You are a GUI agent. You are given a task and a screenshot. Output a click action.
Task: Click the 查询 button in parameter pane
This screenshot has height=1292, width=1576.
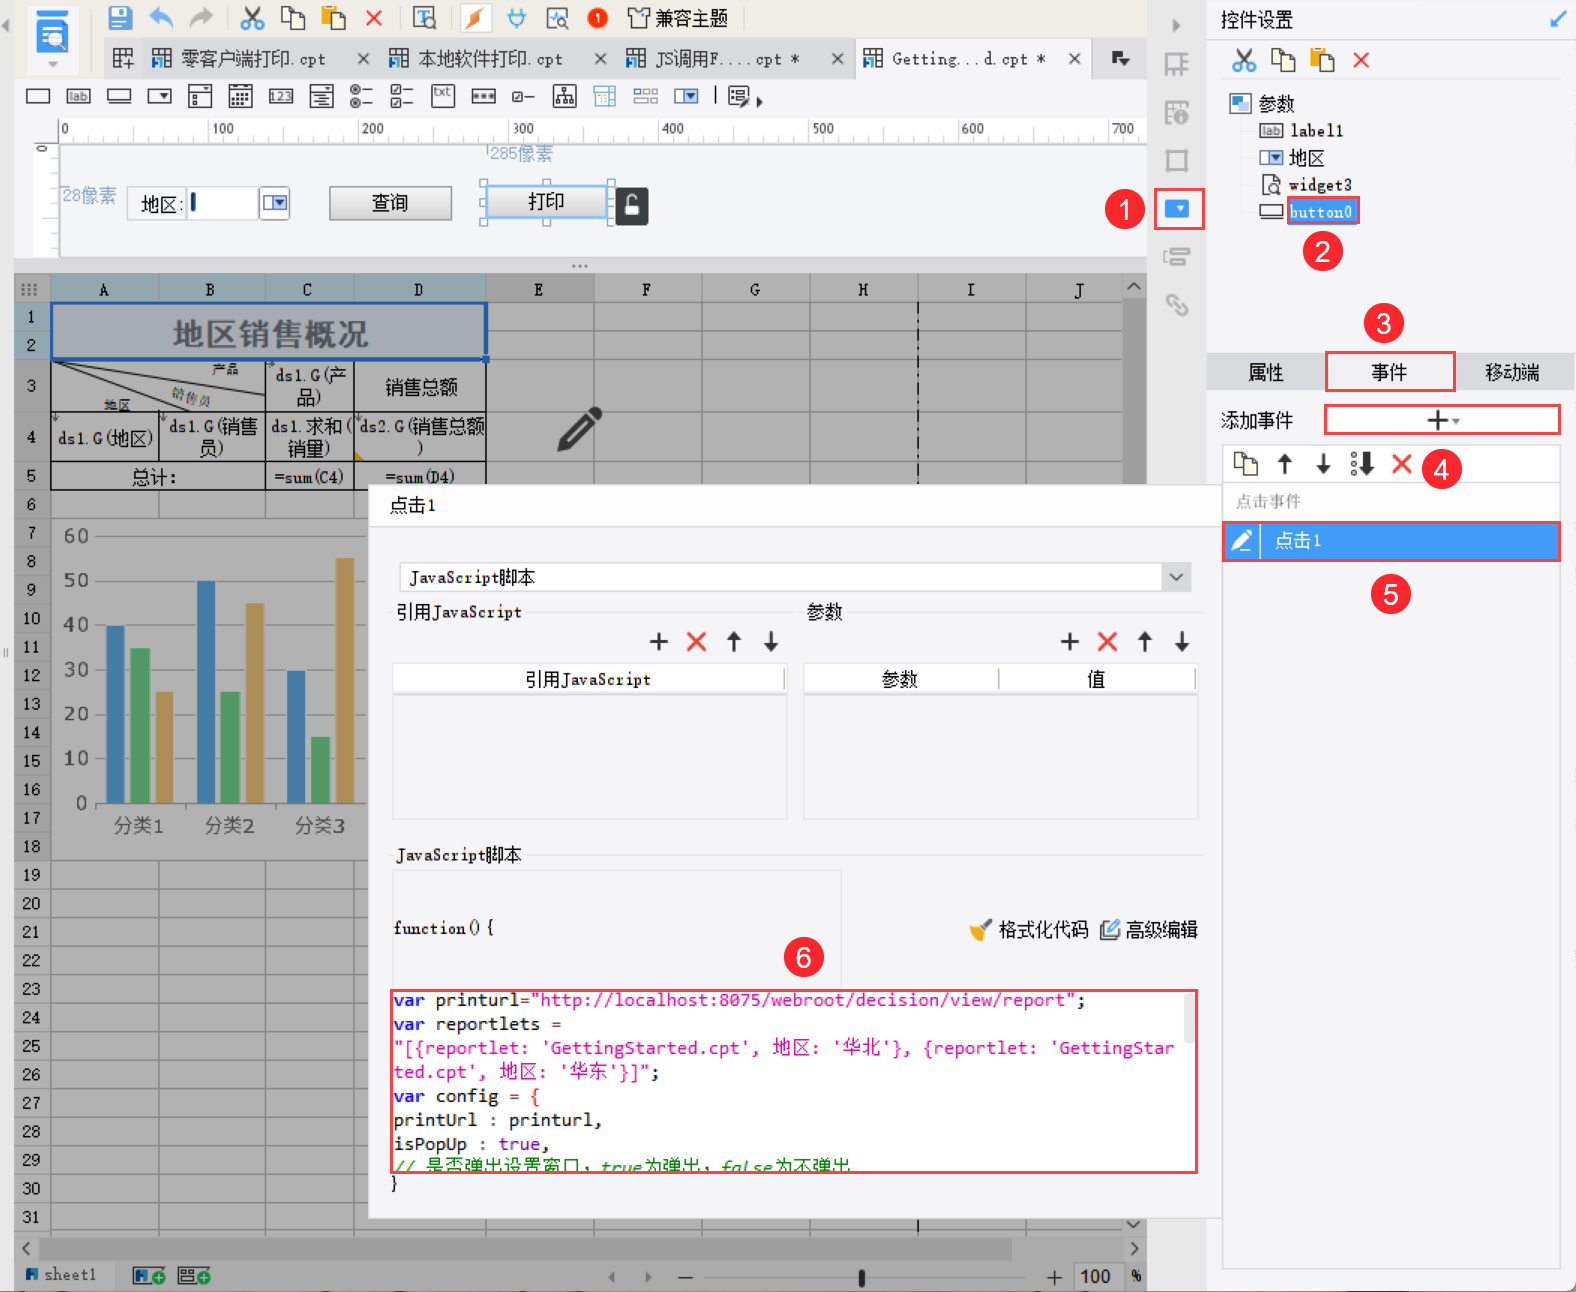[x=390, y=203]
